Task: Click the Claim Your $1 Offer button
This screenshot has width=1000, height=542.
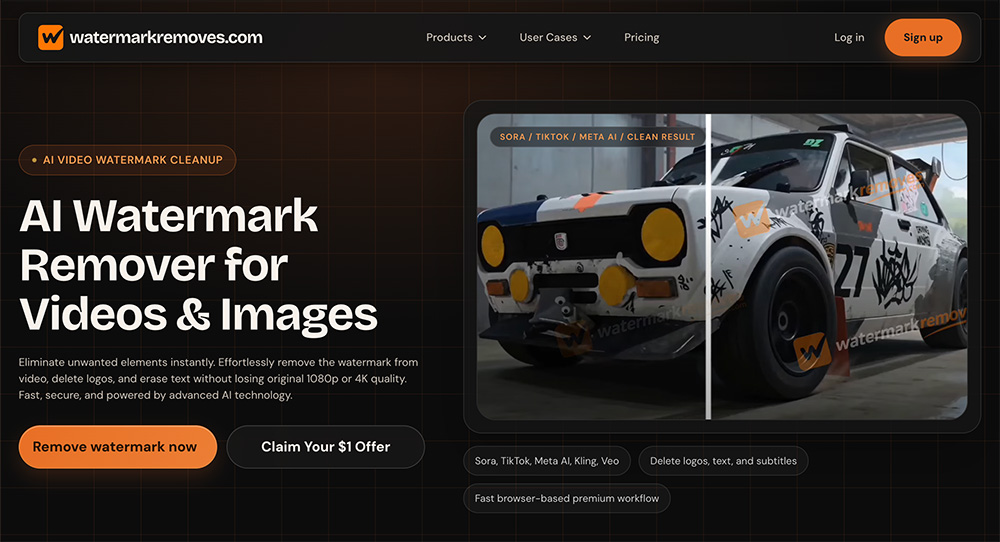Action: 325,447
